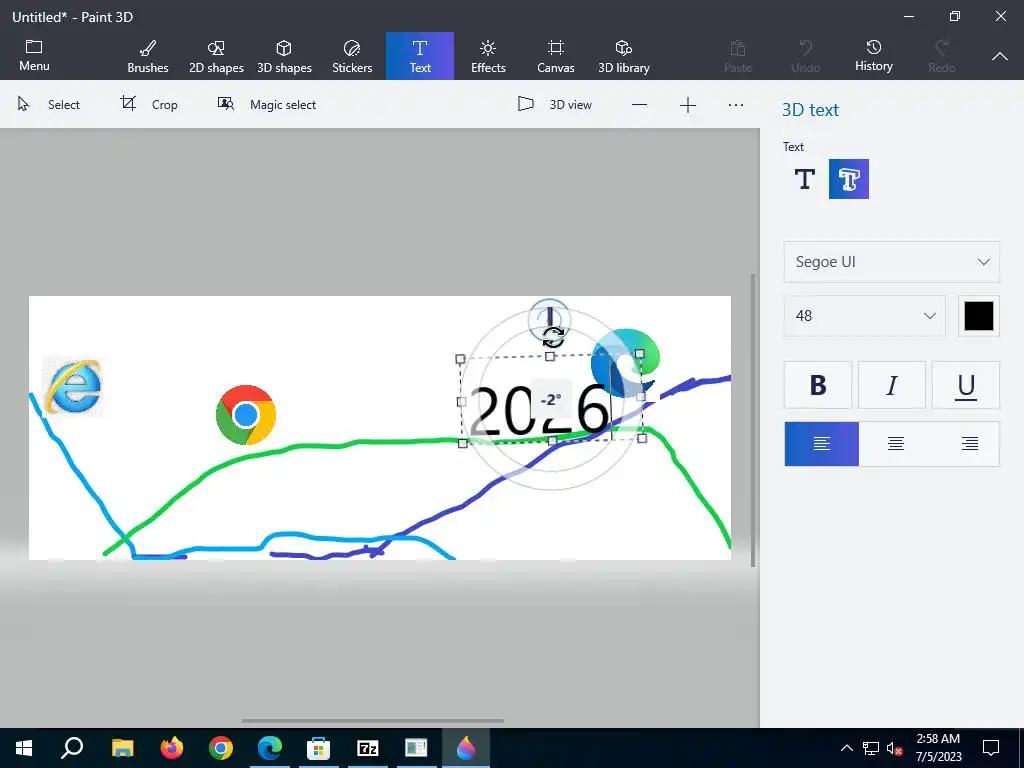Open the more options ellipsis menu
The width and height of the screenshot is (1024, 768).
coord(735,105)
